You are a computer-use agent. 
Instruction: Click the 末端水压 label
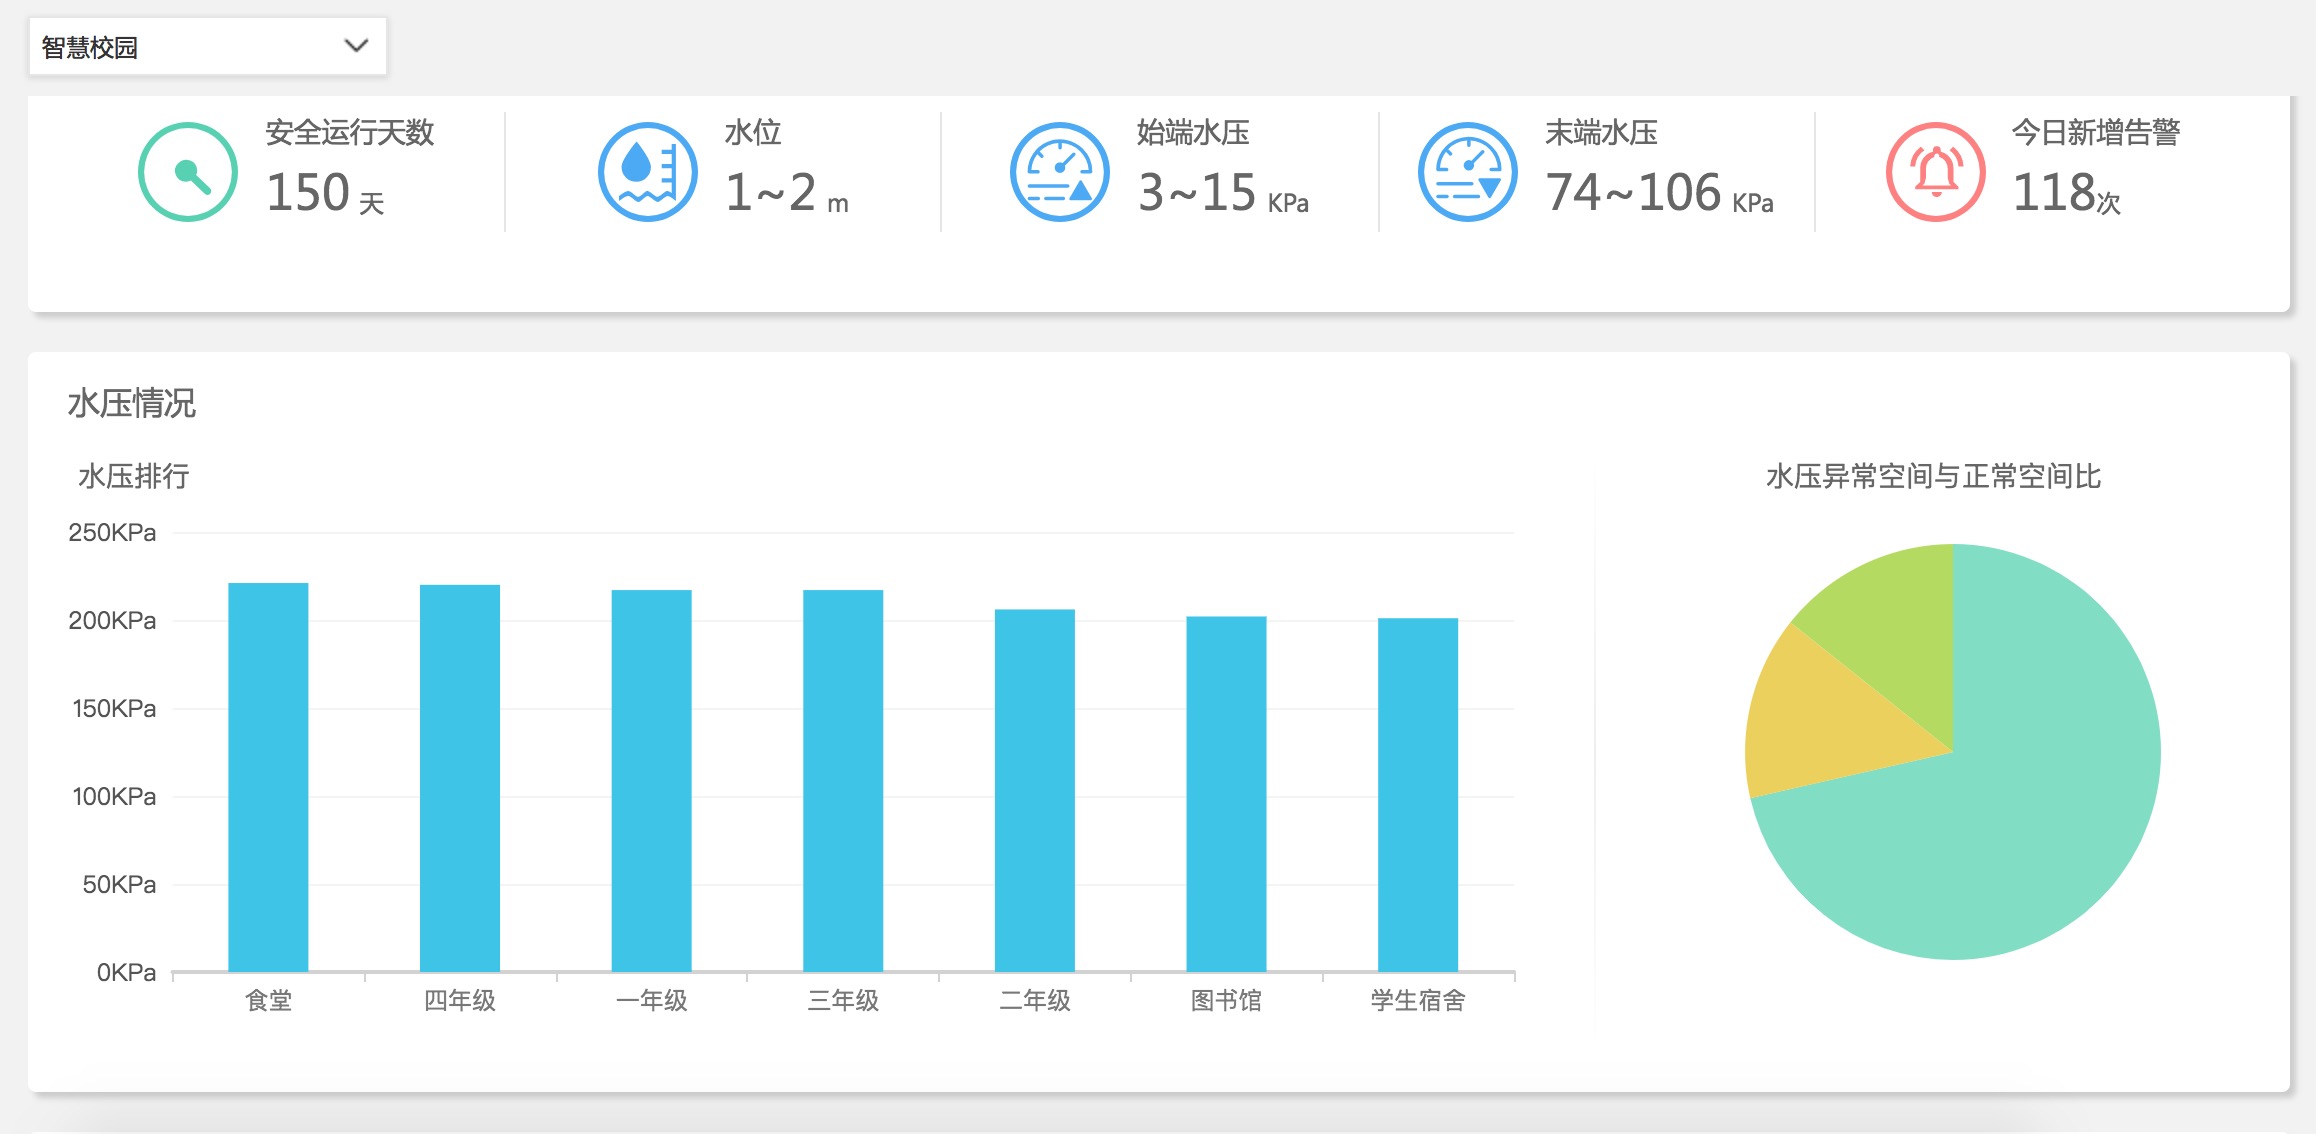[x=1602, y=132]
